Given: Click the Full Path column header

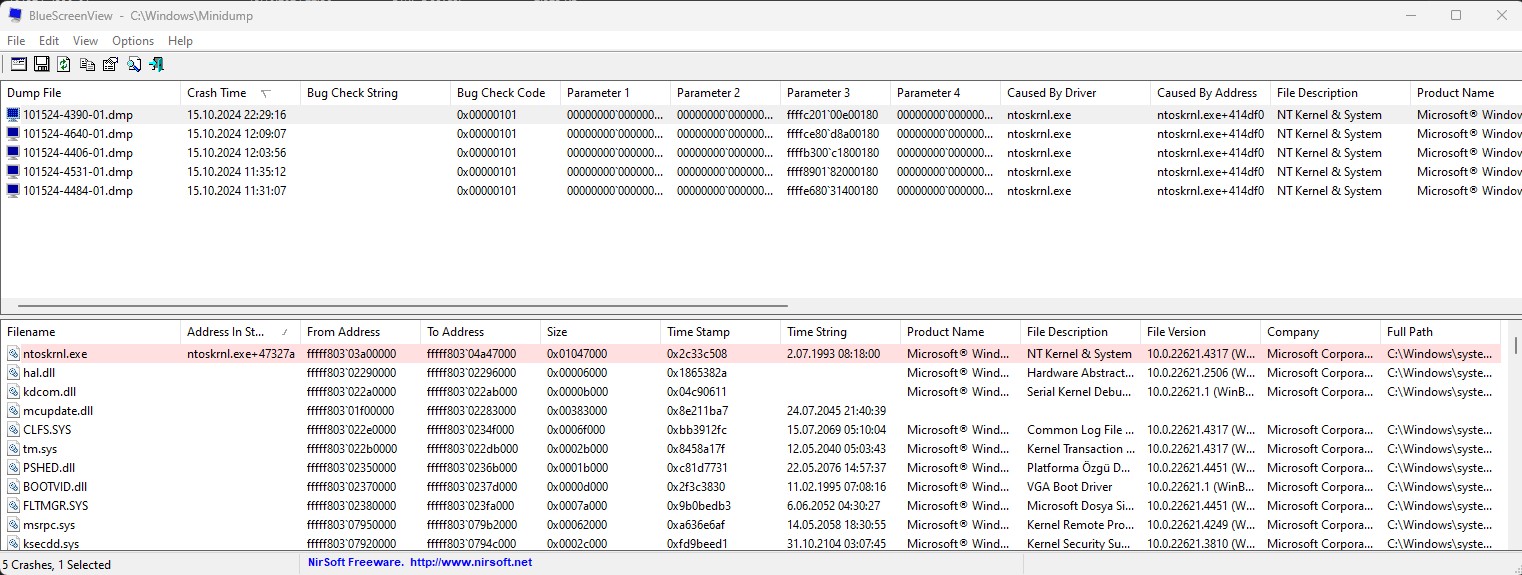Looking at the screenshot, I should pos(1440,332).
